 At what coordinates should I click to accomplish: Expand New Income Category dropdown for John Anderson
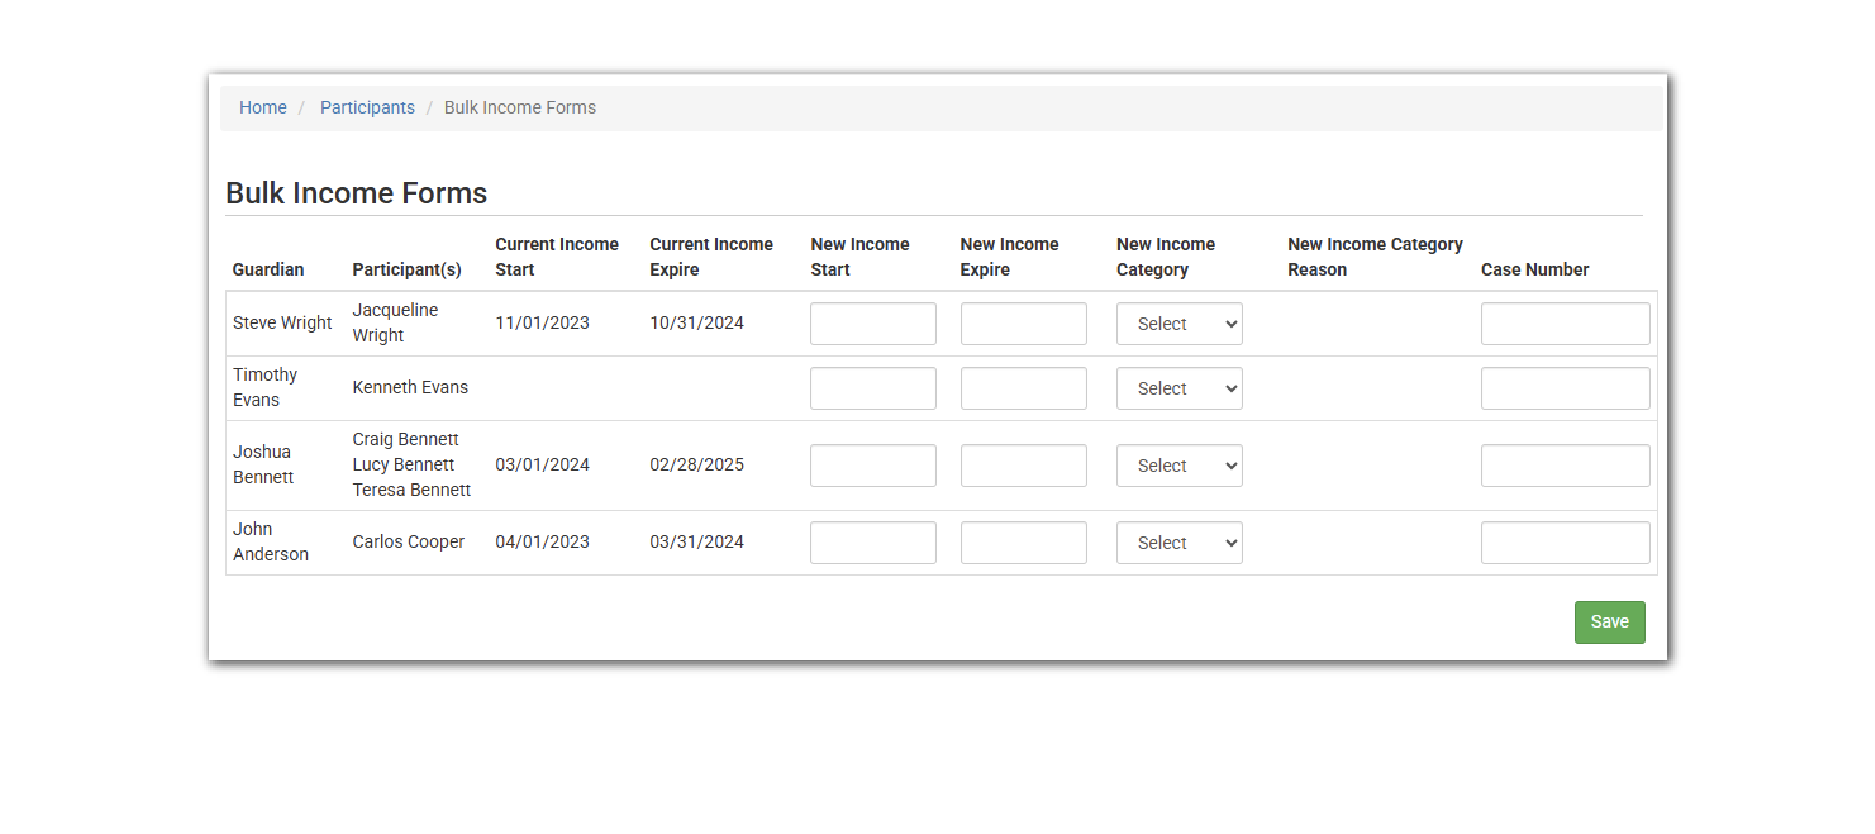[1179, 543]
